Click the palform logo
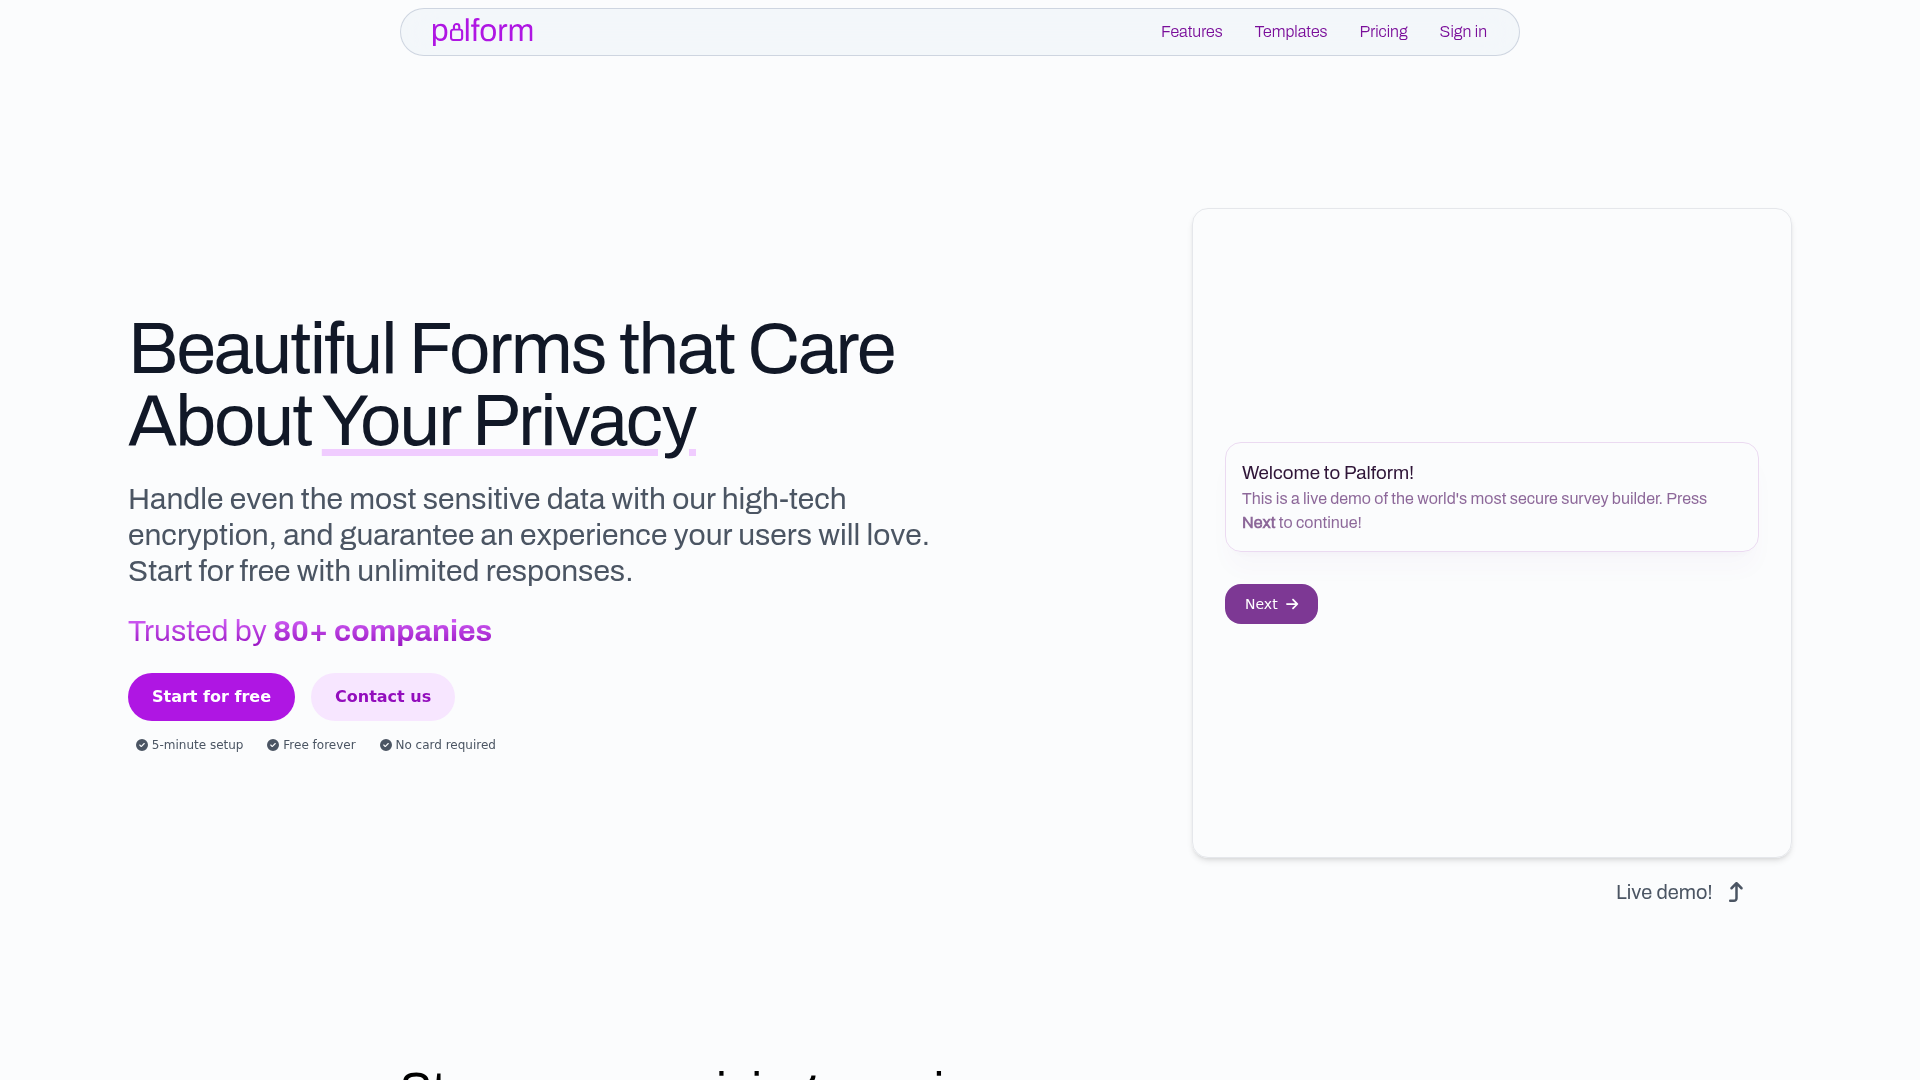 pos(482,31)
